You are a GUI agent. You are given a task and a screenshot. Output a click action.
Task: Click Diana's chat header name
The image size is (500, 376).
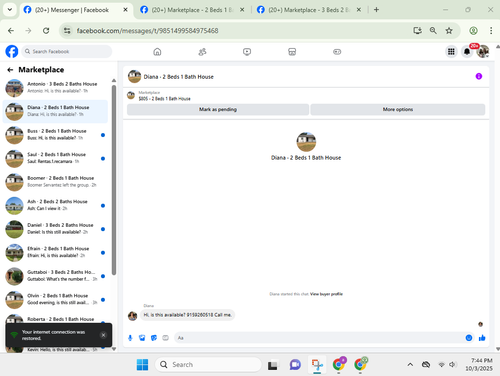click(x=179, y=77)
